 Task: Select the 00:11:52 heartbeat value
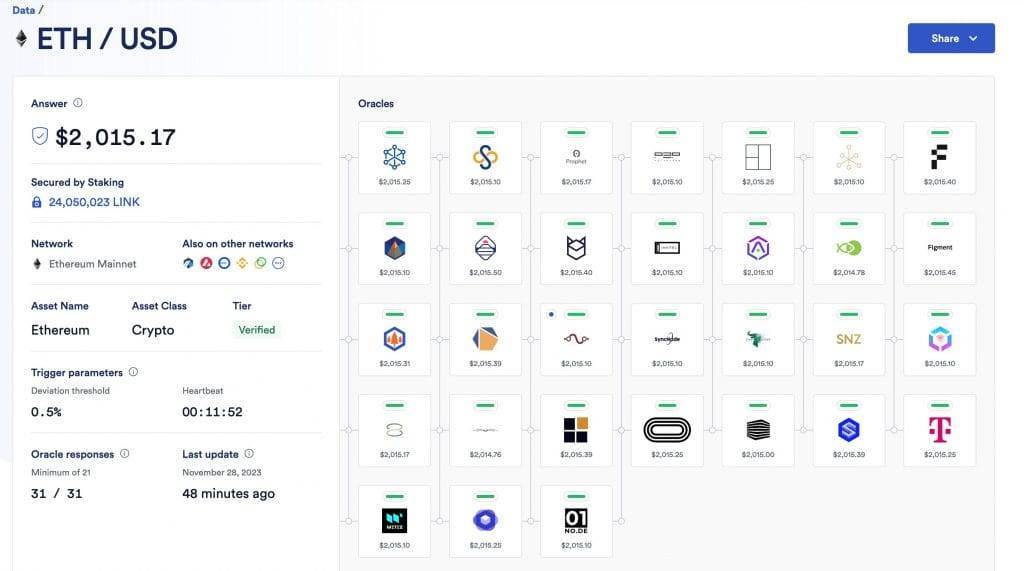pos(212,412)
